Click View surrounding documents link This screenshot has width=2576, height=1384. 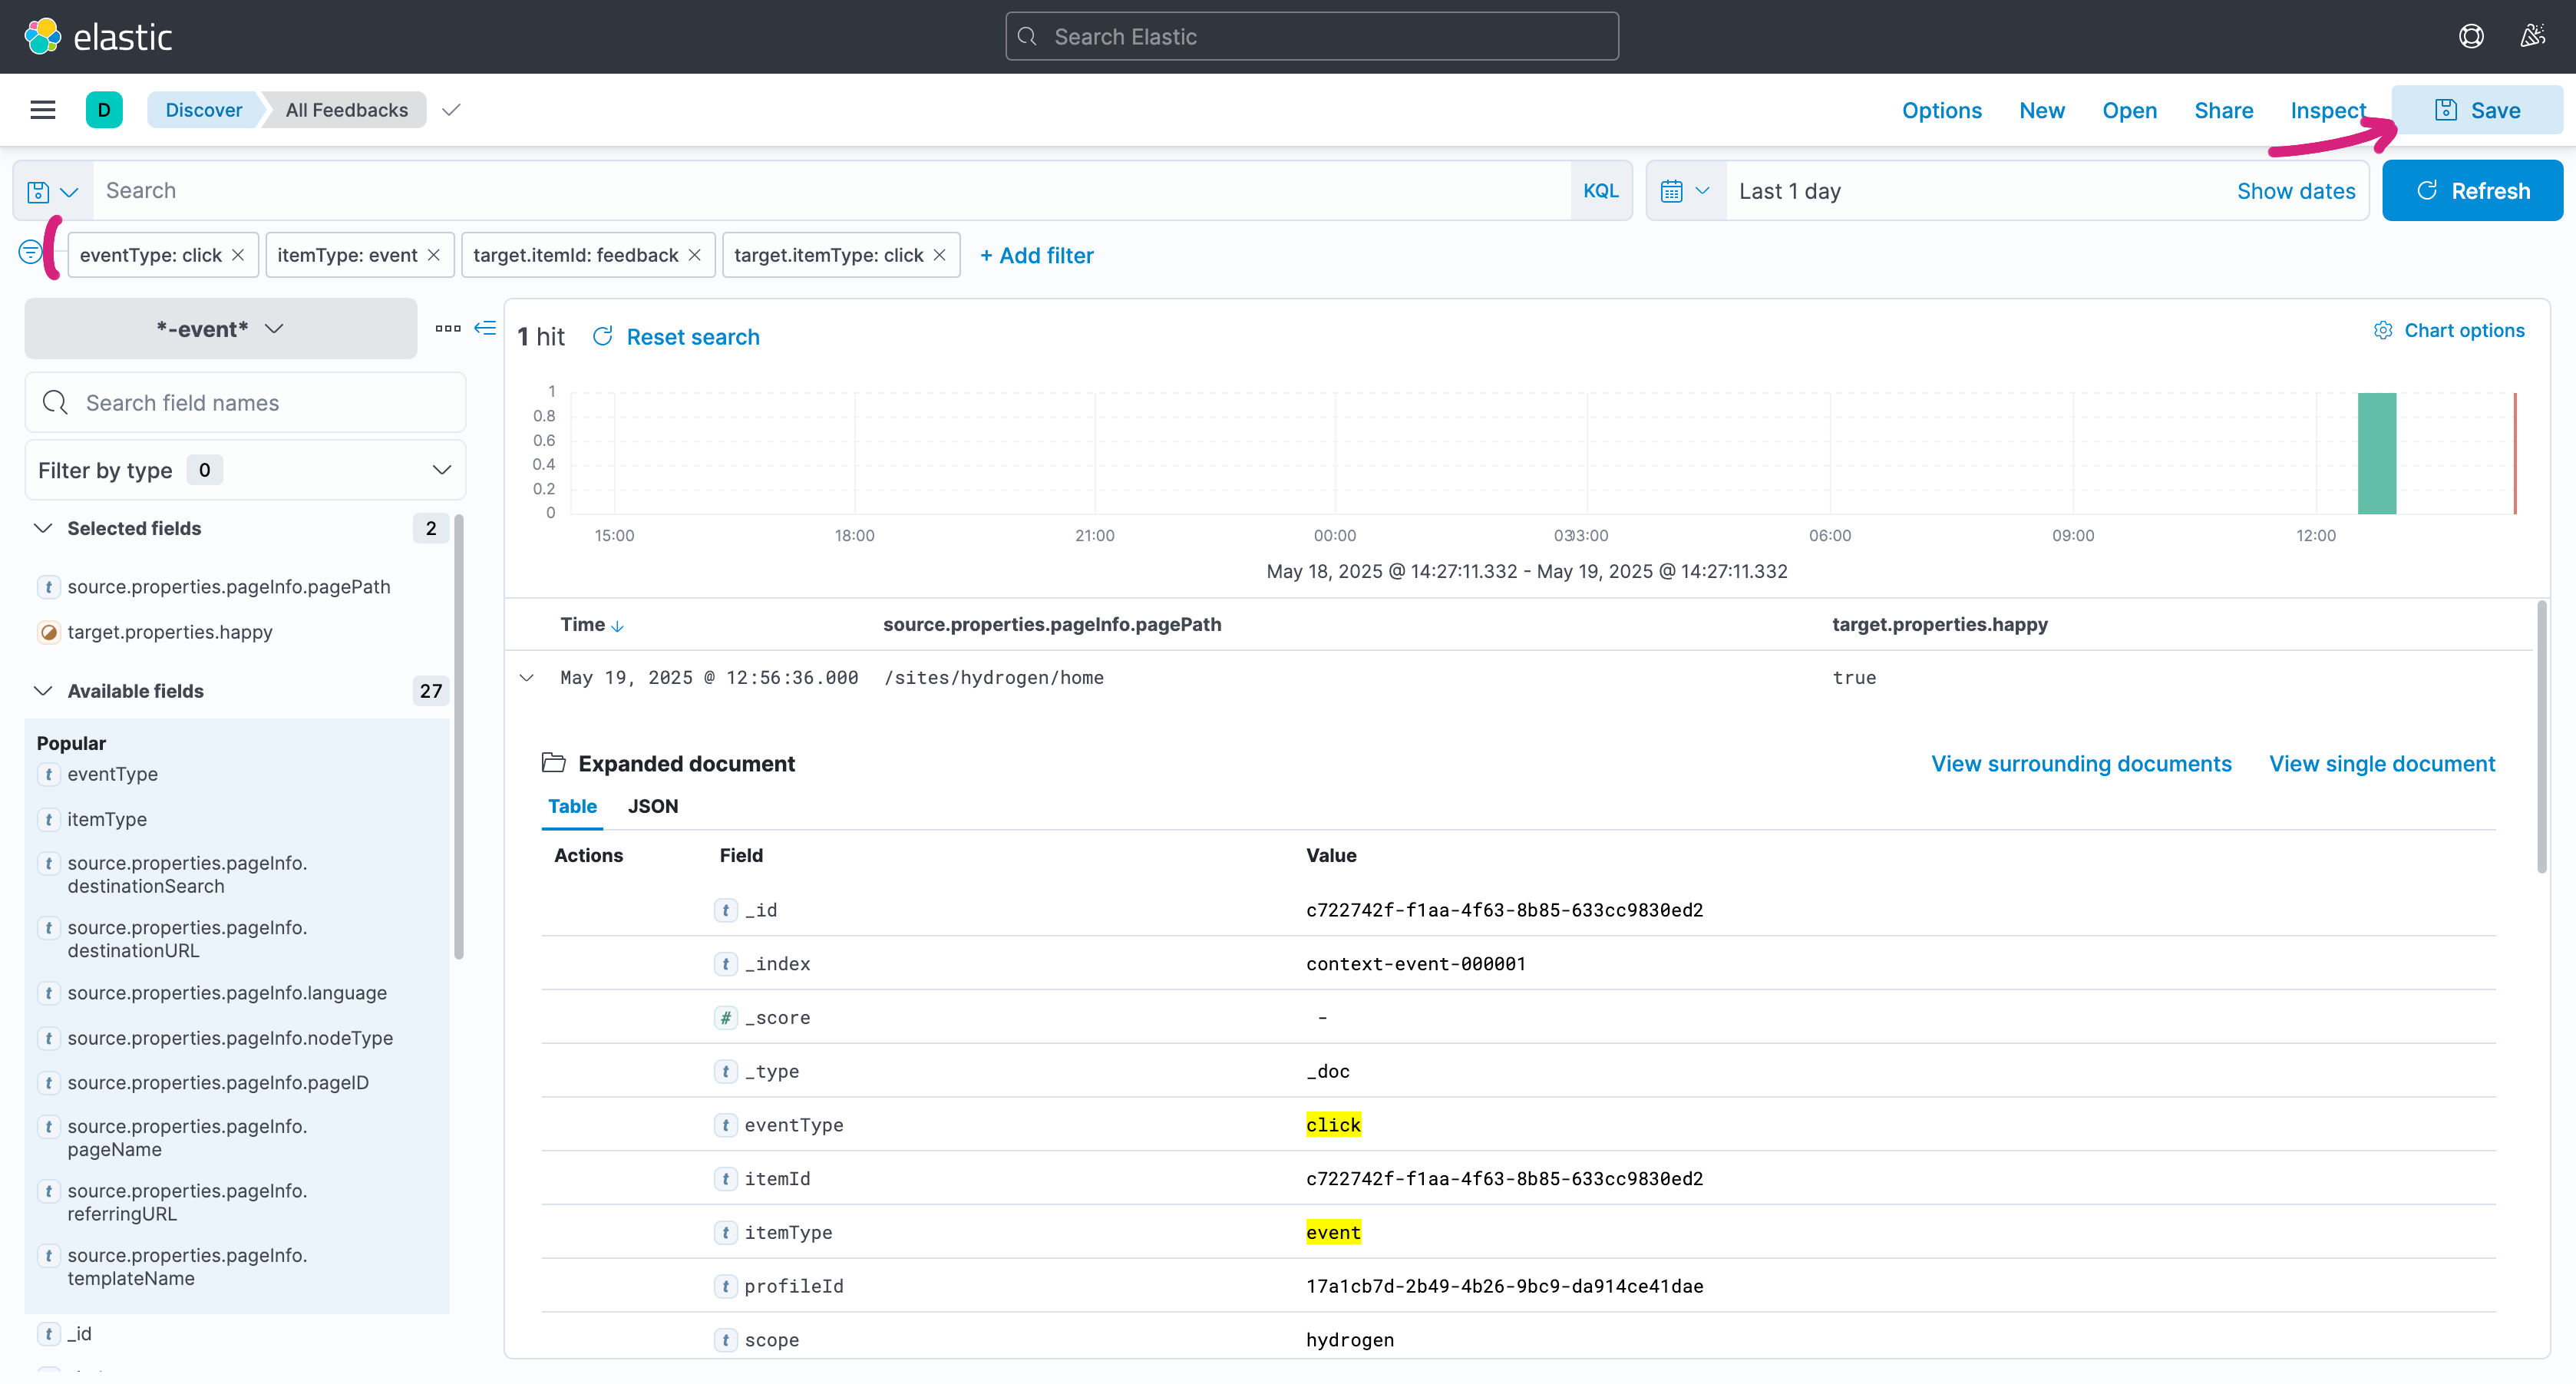2080,764
